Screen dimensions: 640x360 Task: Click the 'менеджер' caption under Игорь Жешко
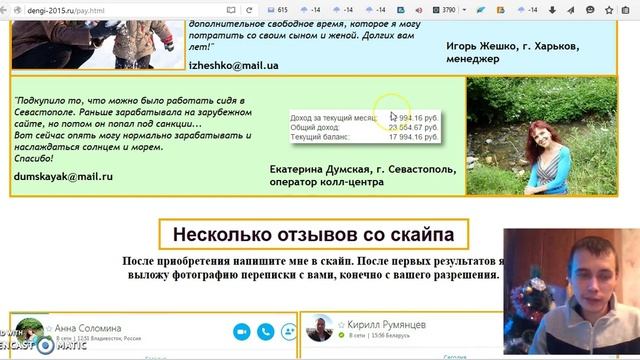click(x=473, y=58)
